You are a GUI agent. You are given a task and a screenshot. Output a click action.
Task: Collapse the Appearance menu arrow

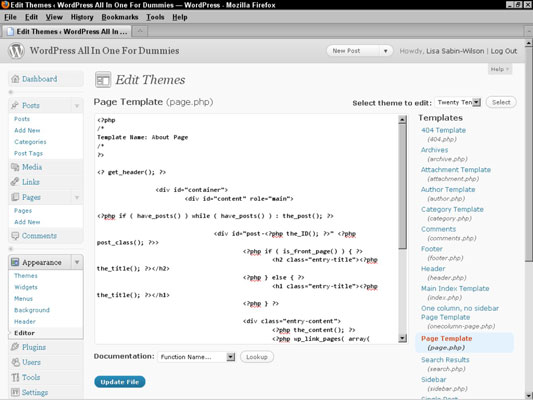[x=77, y=262]
